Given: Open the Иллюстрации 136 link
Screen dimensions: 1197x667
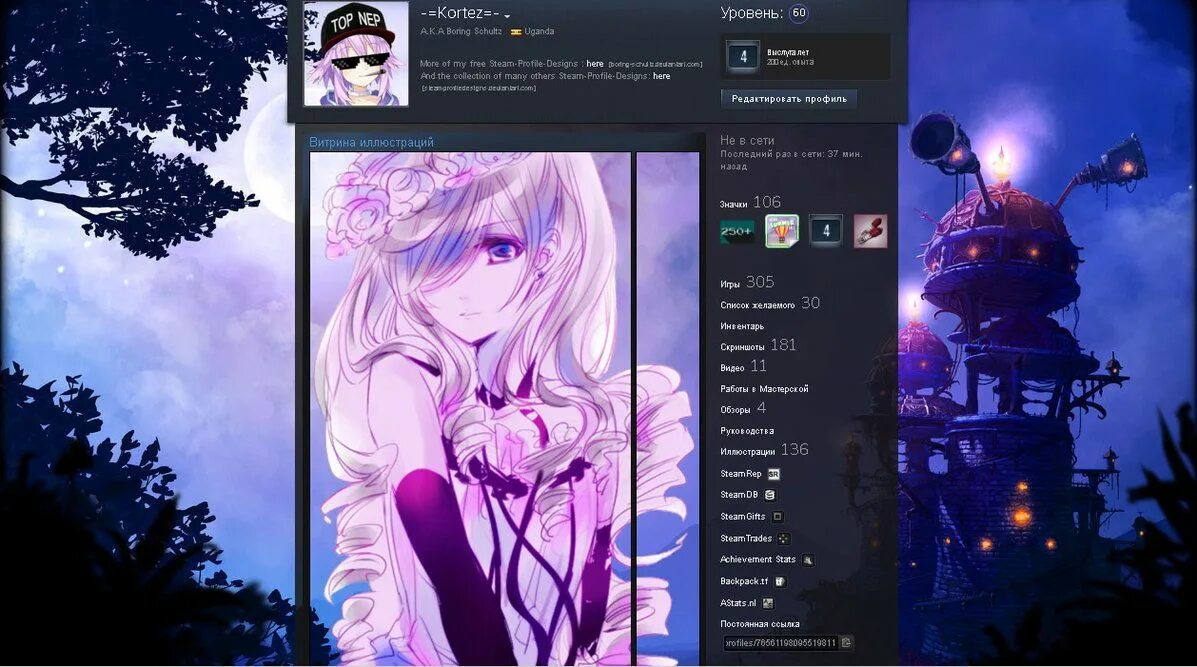Looking at the screenshot, I should pos(764,450).
